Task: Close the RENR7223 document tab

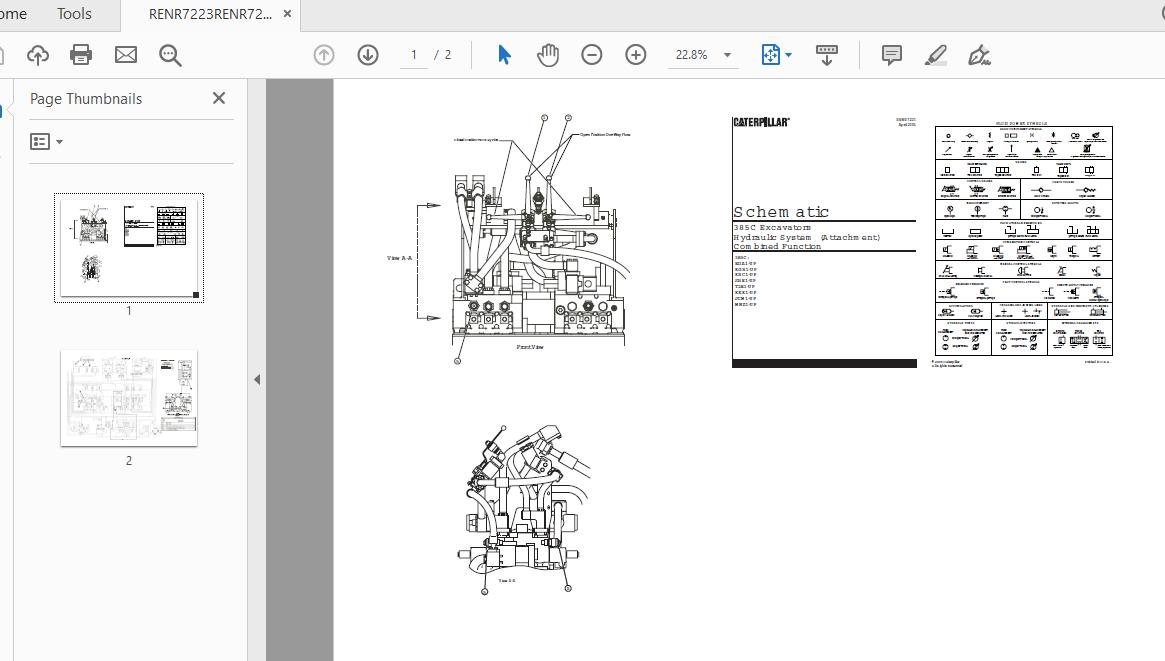Action: click(x=288, y=14)
